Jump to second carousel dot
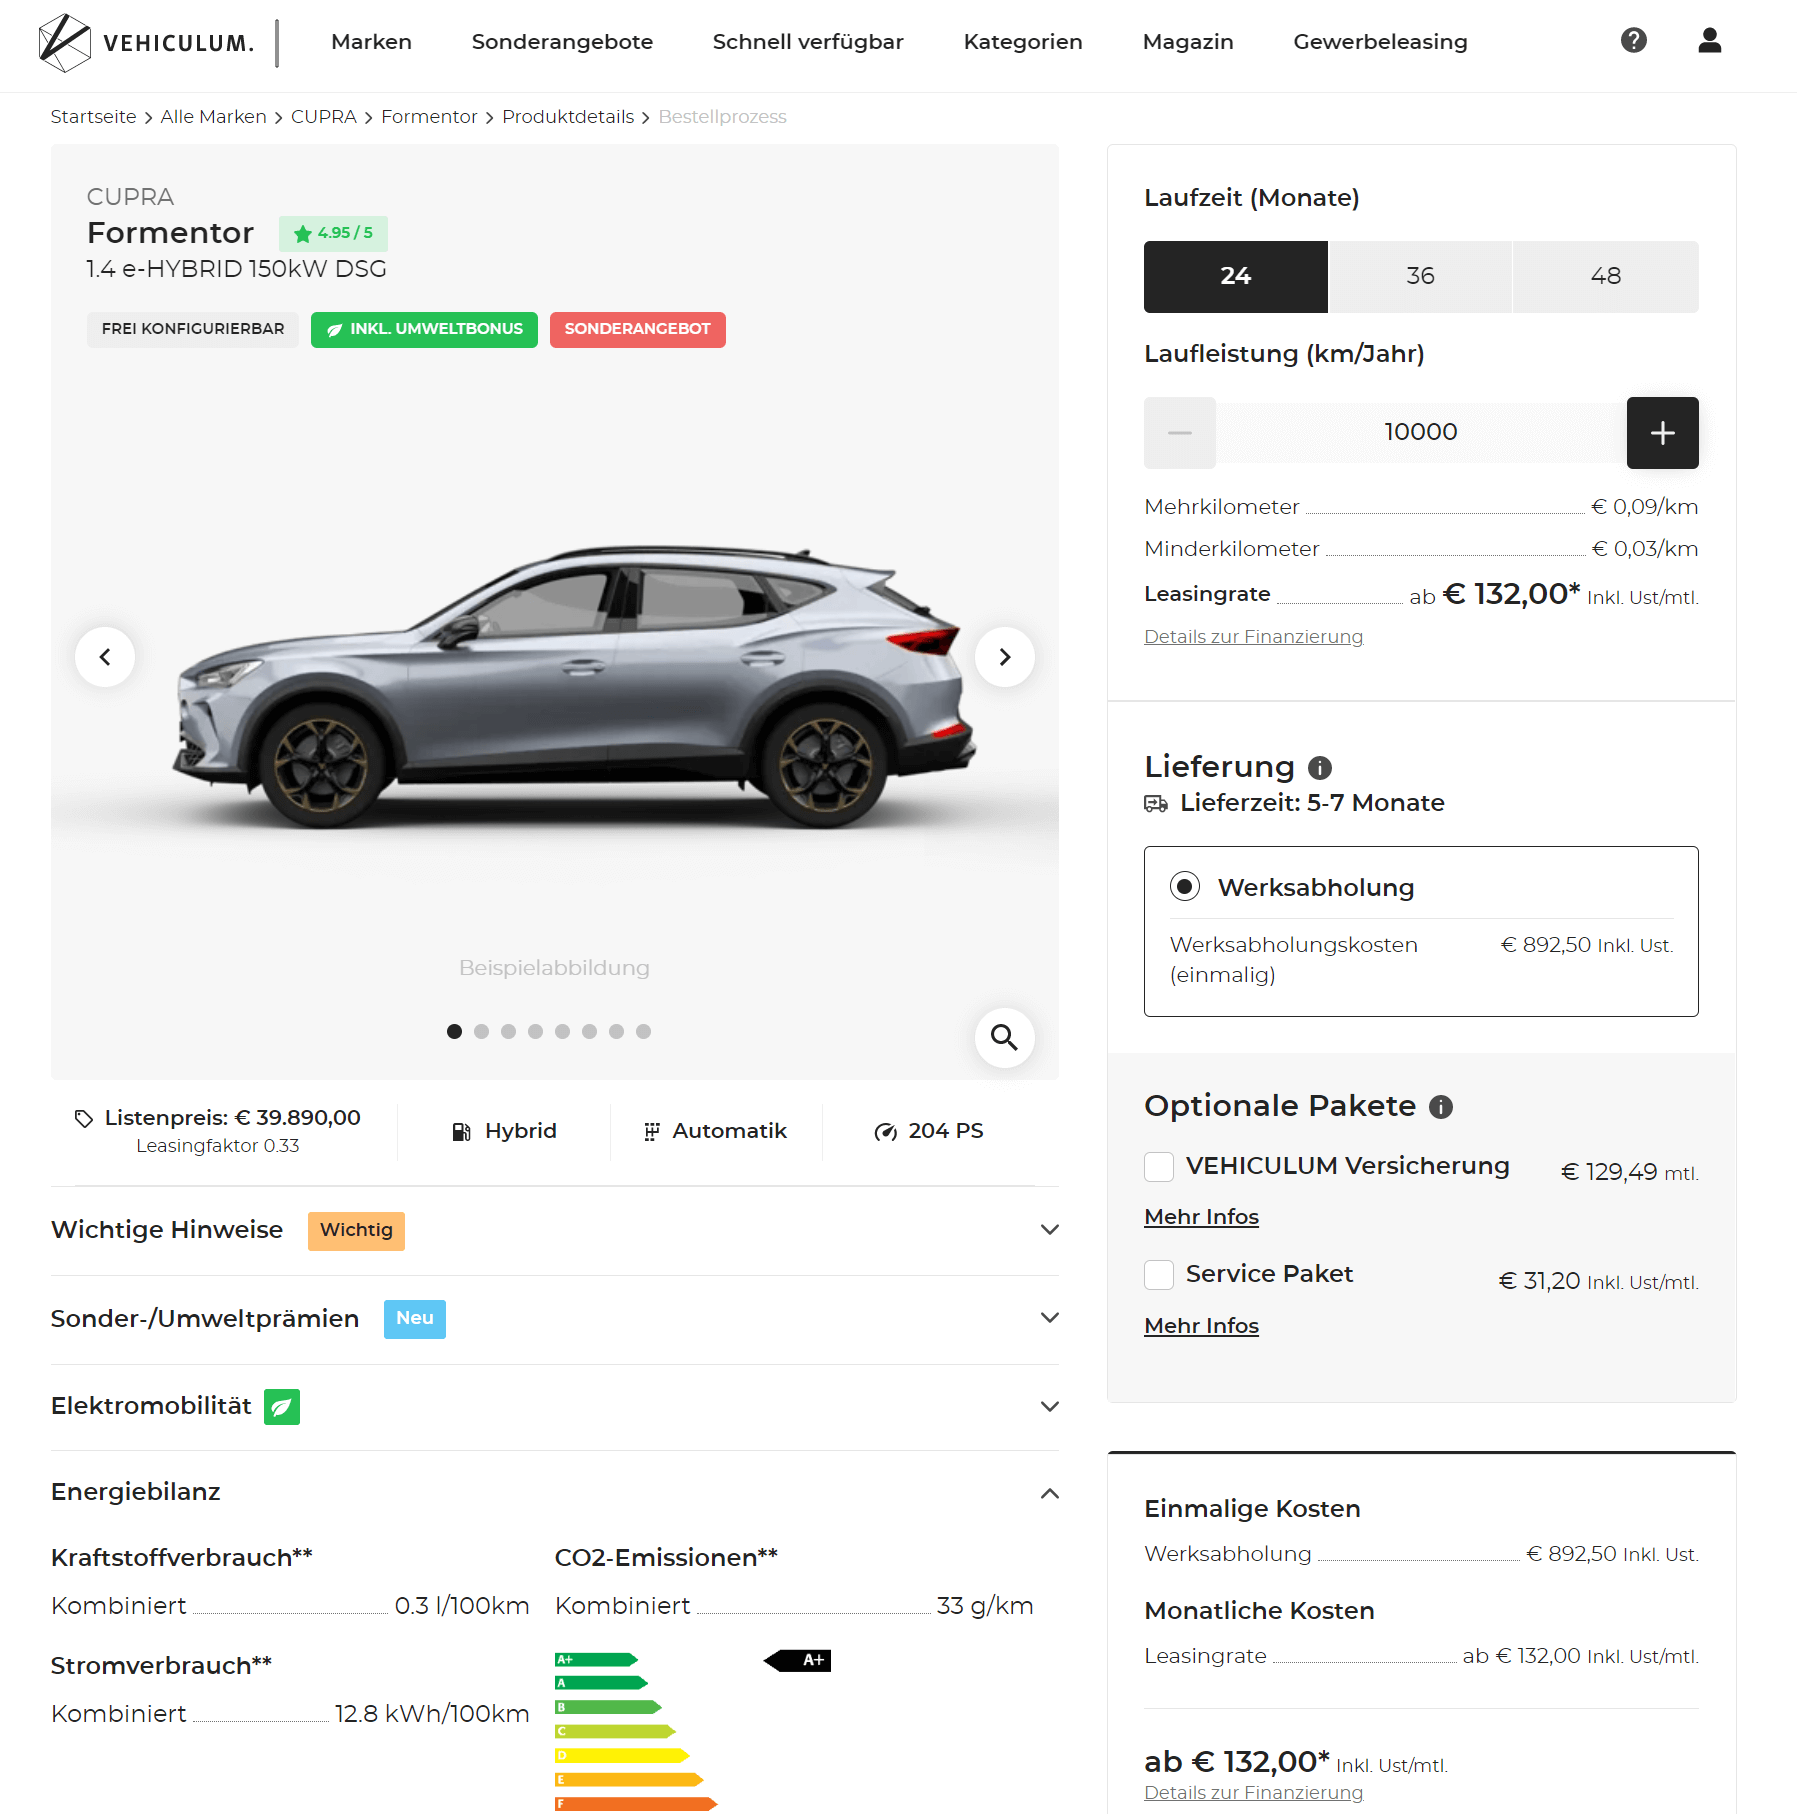 pos(481,1032)
